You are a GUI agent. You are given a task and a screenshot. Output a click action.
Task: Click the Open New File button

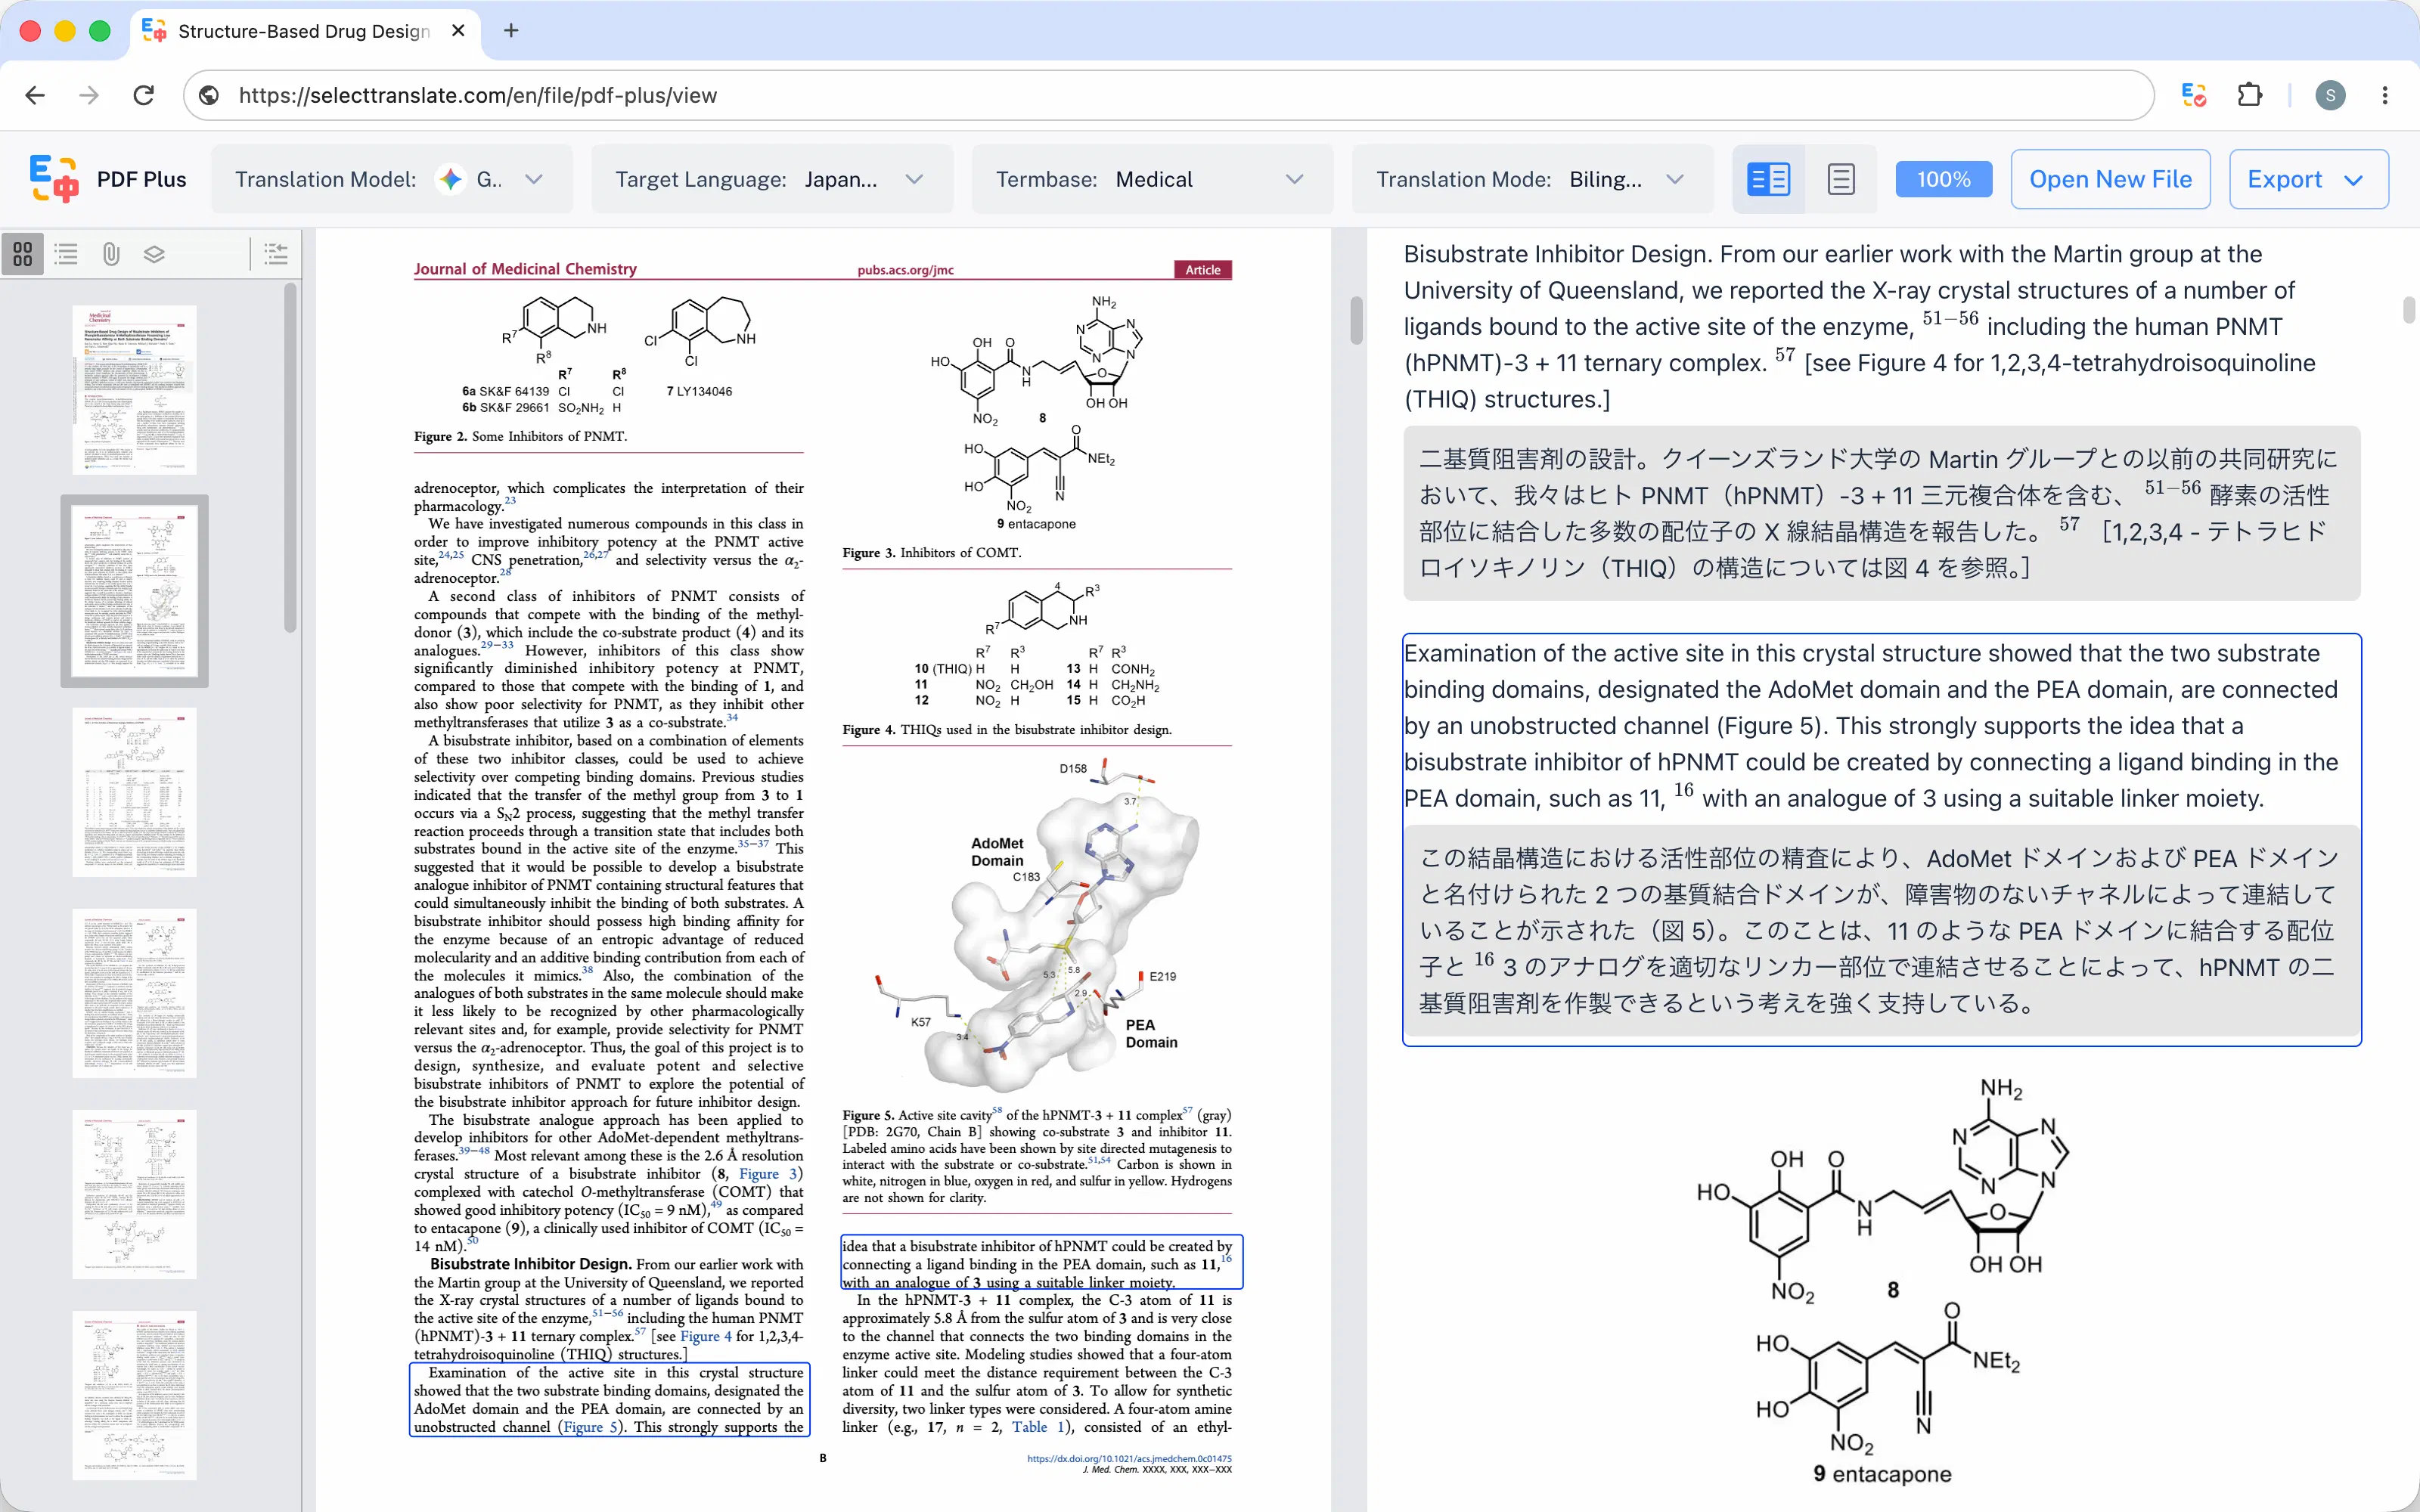[2110, 179]
